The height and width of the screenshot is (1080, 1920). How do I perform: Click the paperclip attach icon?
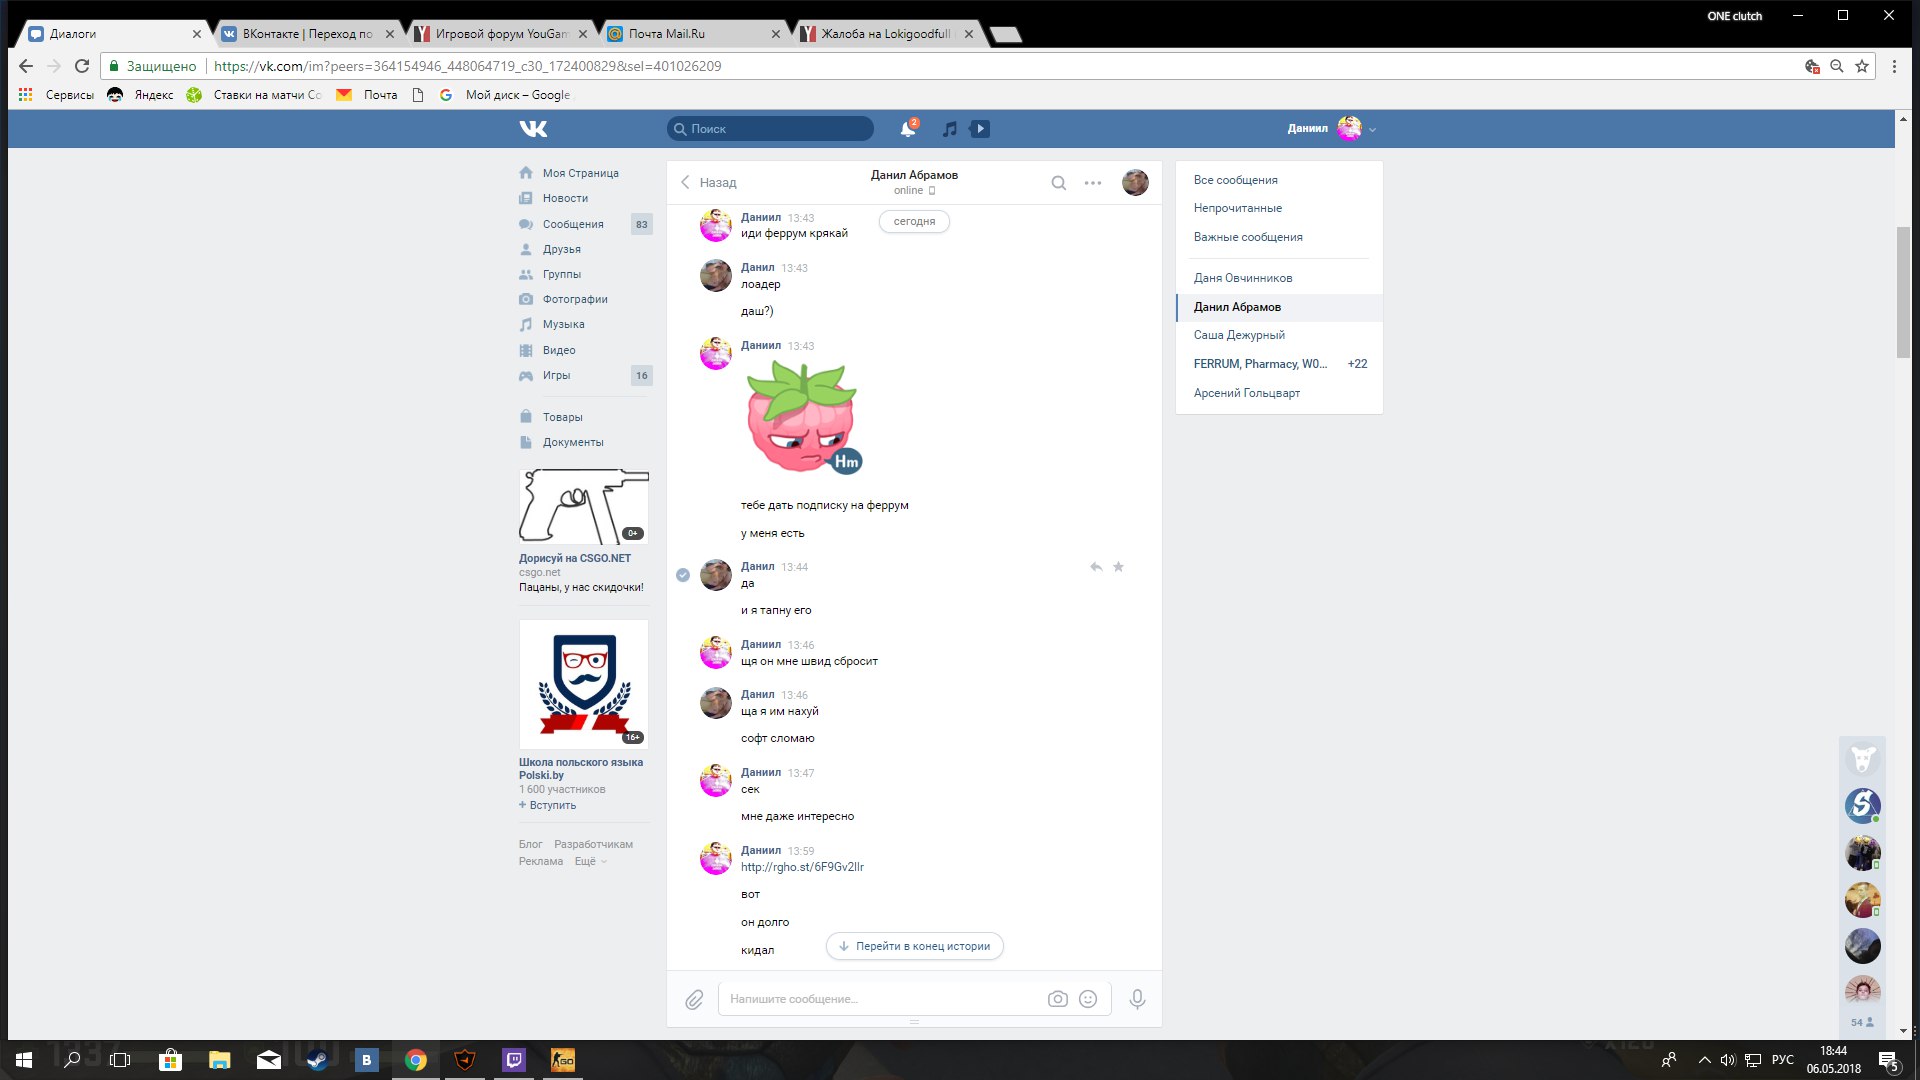[694, 999]
